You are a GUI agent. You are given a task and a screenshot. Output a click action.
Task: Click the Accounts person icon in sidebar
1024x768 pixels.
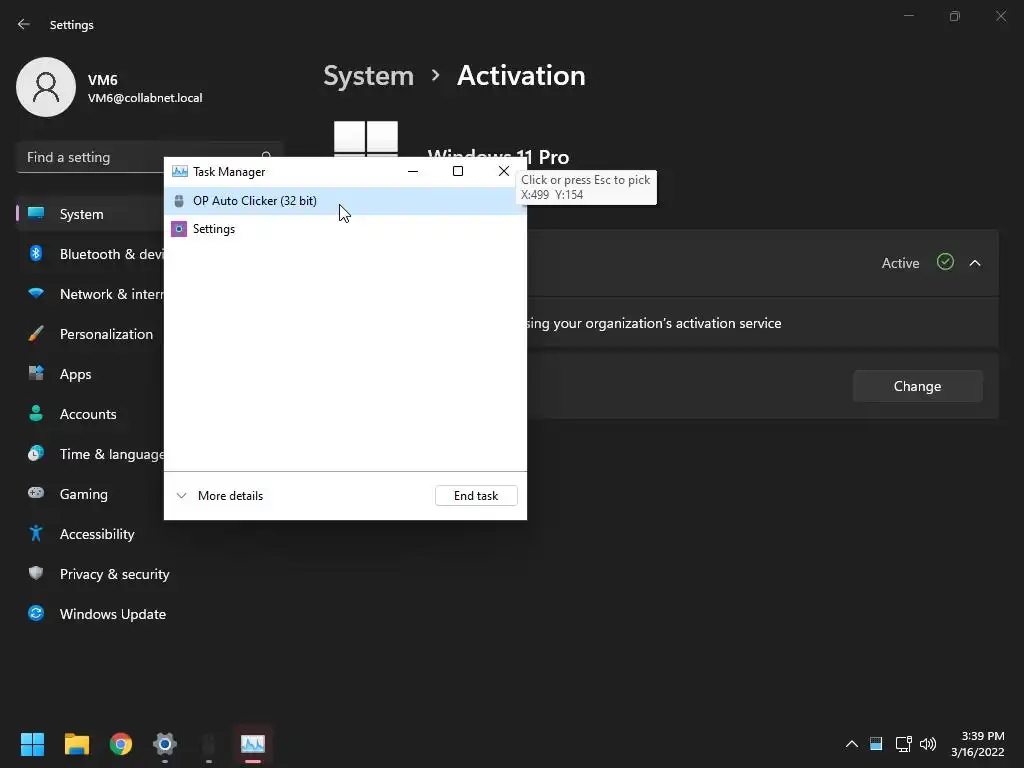pos(36,413)
